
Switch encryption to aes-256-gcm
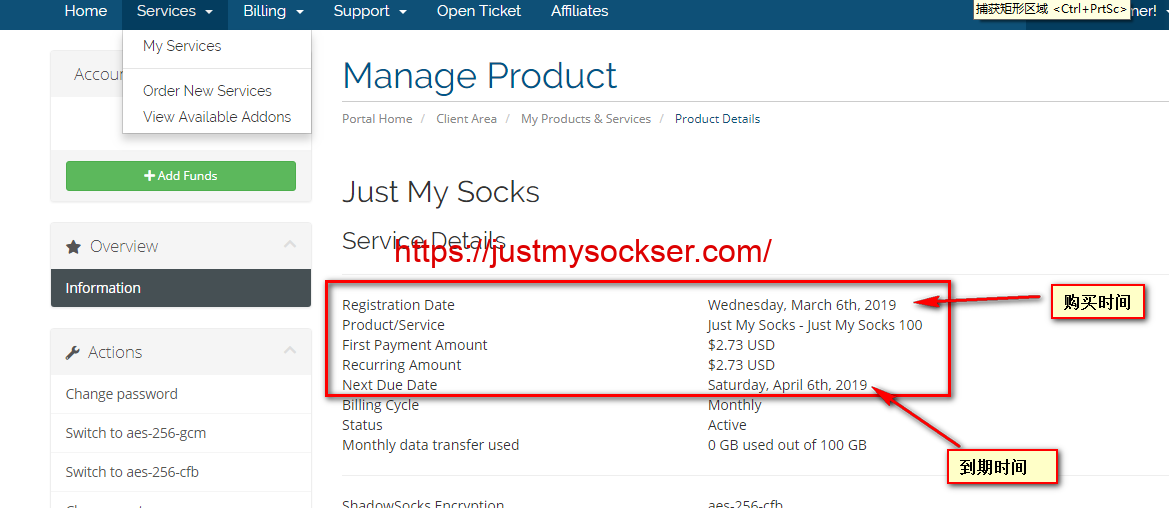[135, 433]
